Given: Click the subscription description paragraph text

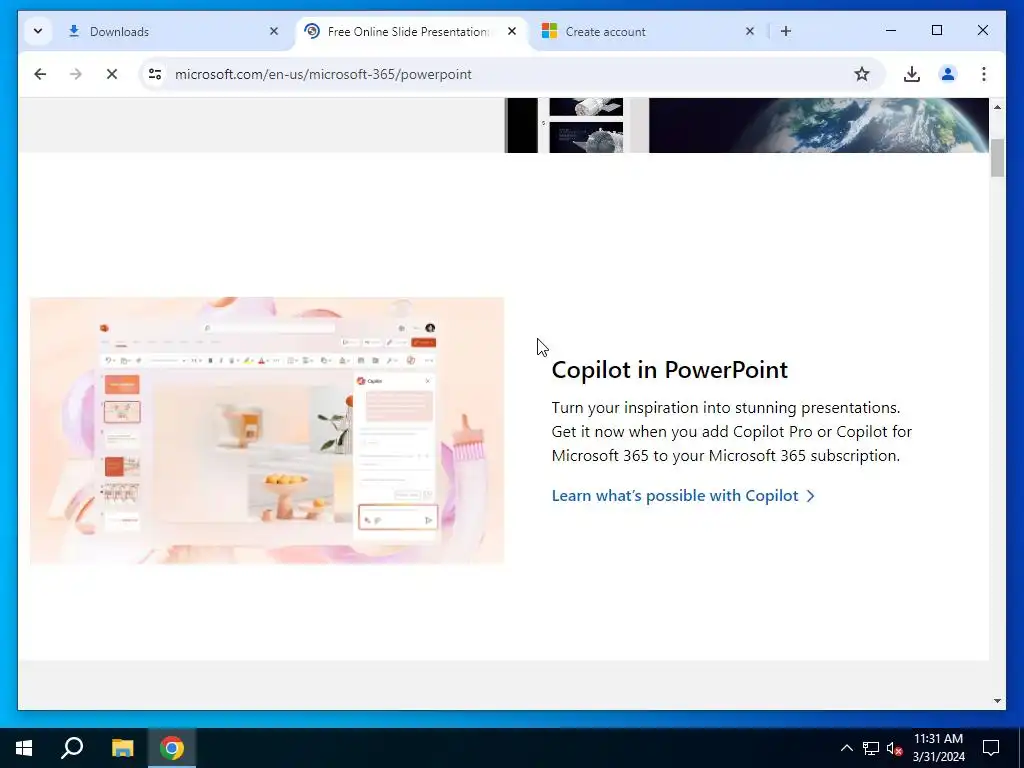Looking at the screenshot, I should 731,432.
